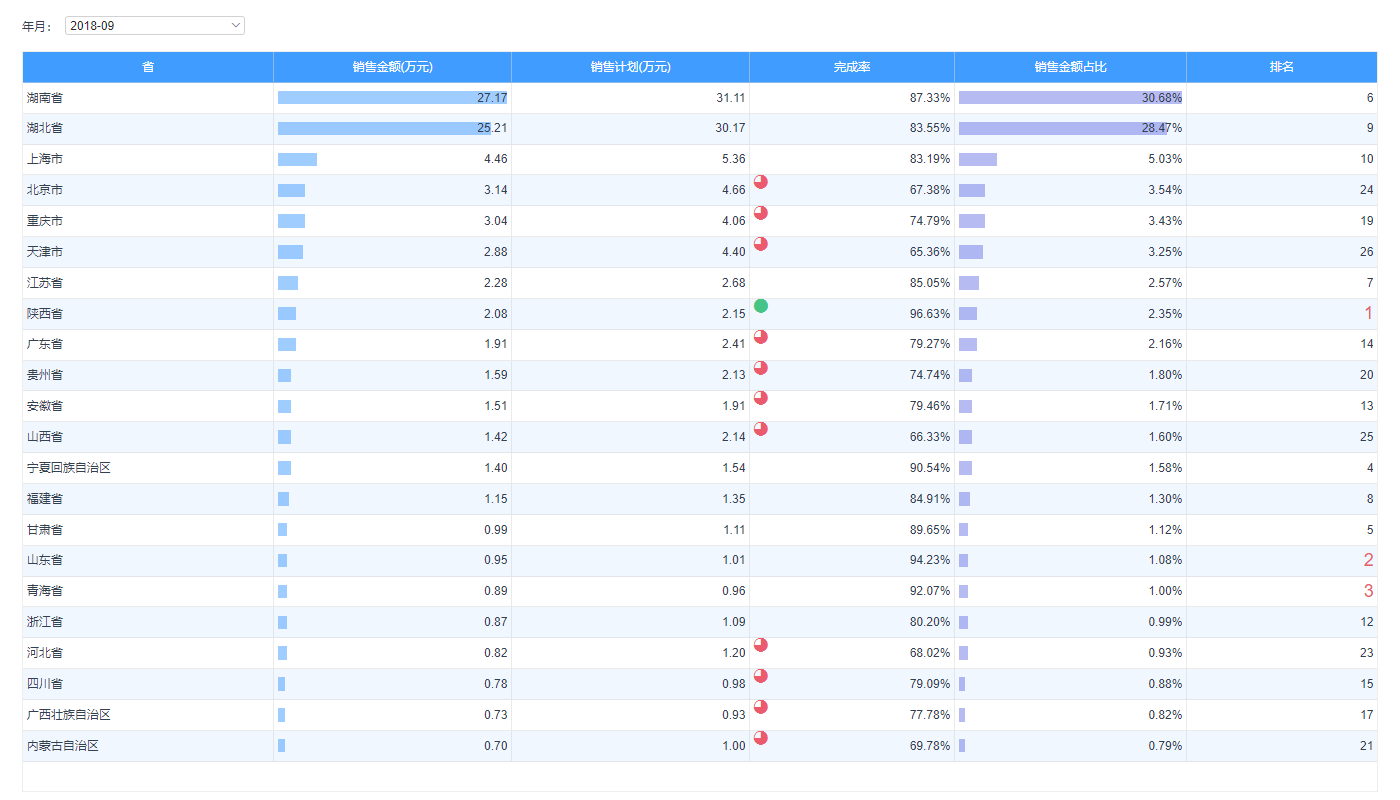The height and width of the screenshot is (800, 1400).
Task: Click the green status icon for 陕西省
Action: click(761, 306)
